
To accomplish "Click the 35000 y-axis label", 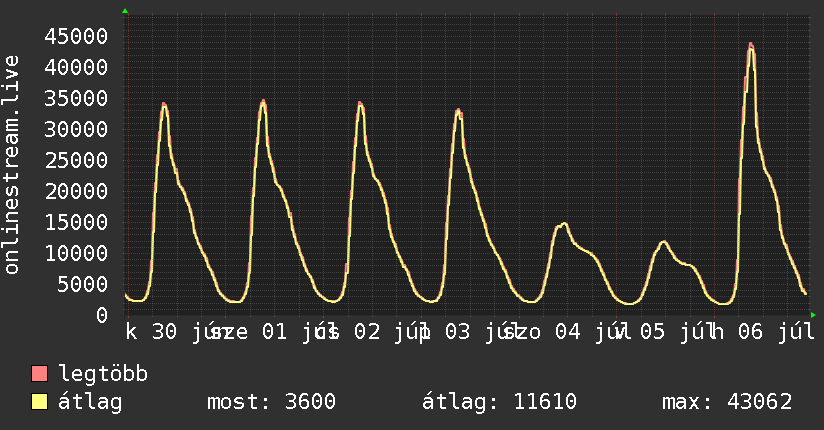I will coord(76,98).
